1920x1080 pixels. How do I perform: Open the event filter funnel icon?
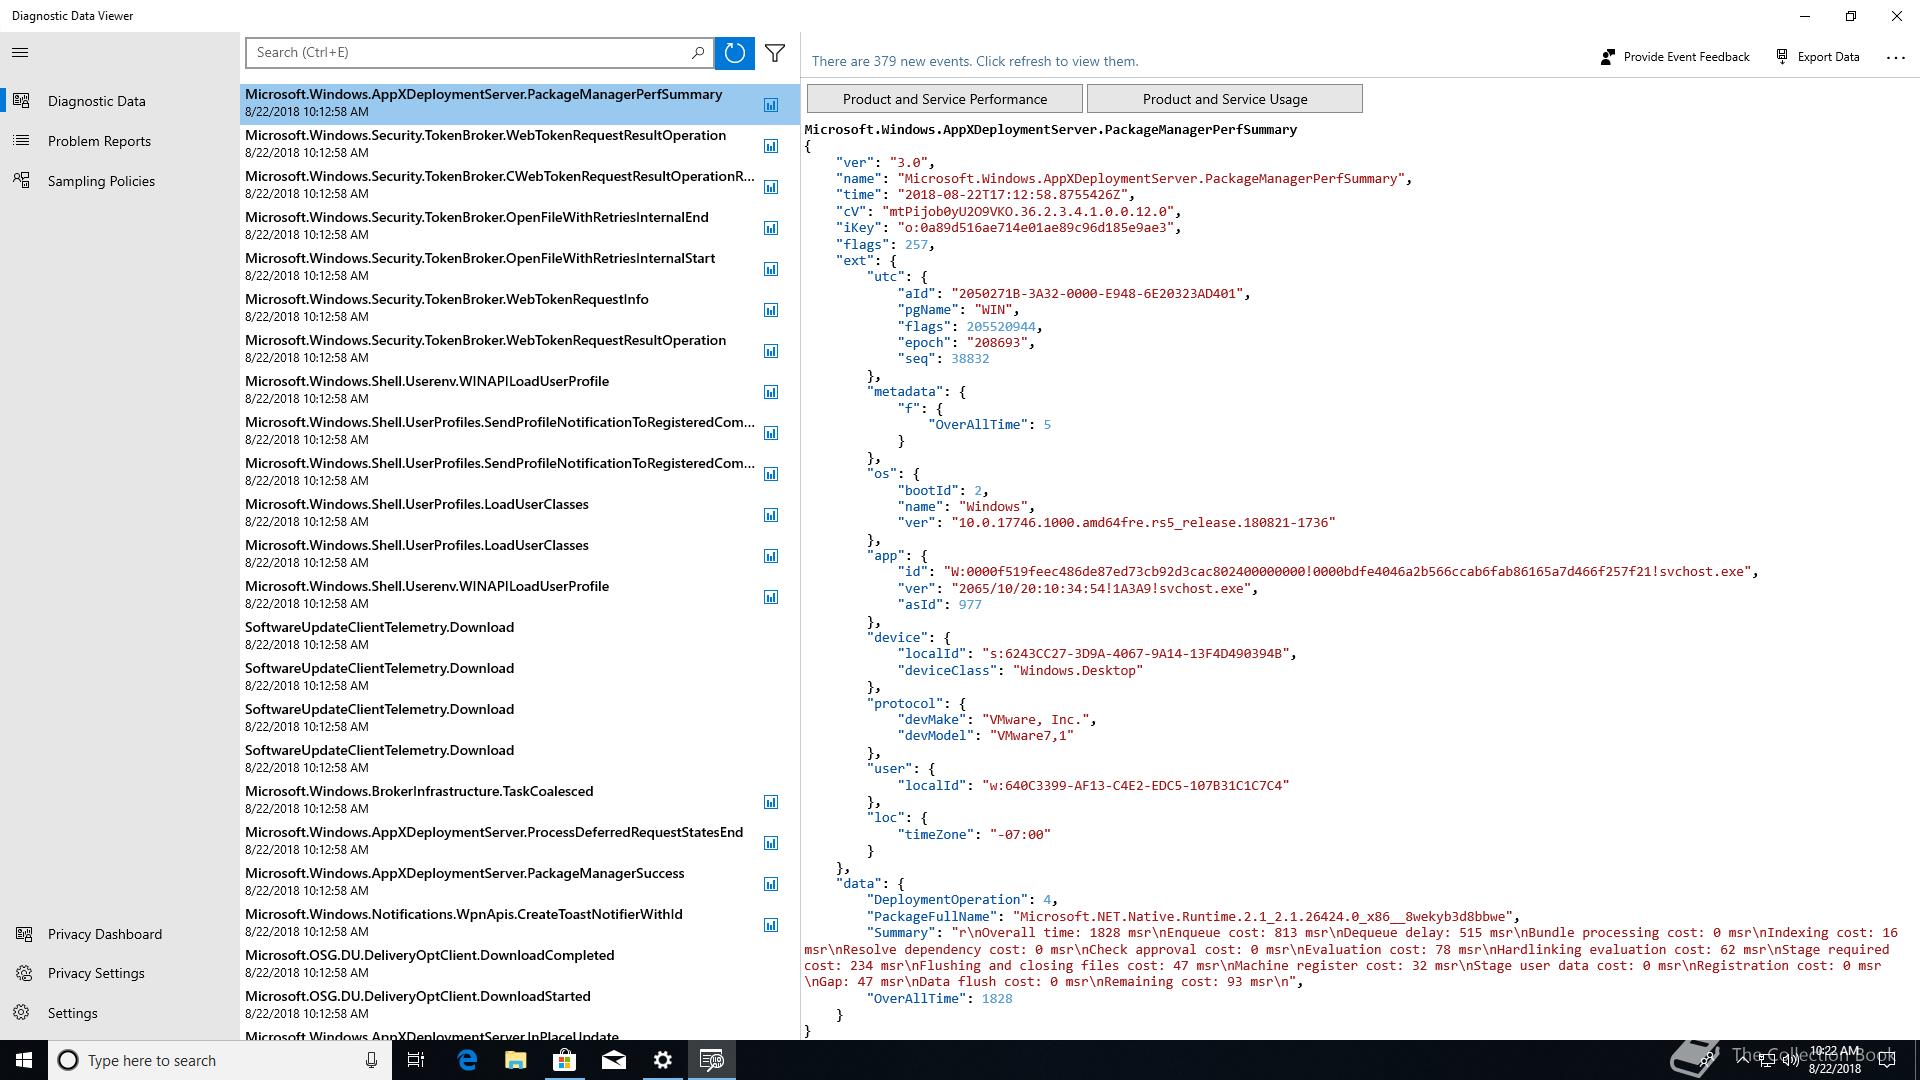coord(775,53)
